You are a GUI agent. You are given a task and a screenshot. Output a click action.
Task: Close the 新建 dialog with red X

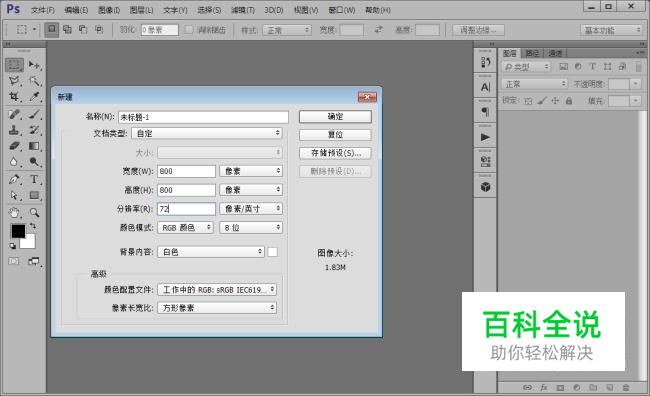click(x=367, y=97)
